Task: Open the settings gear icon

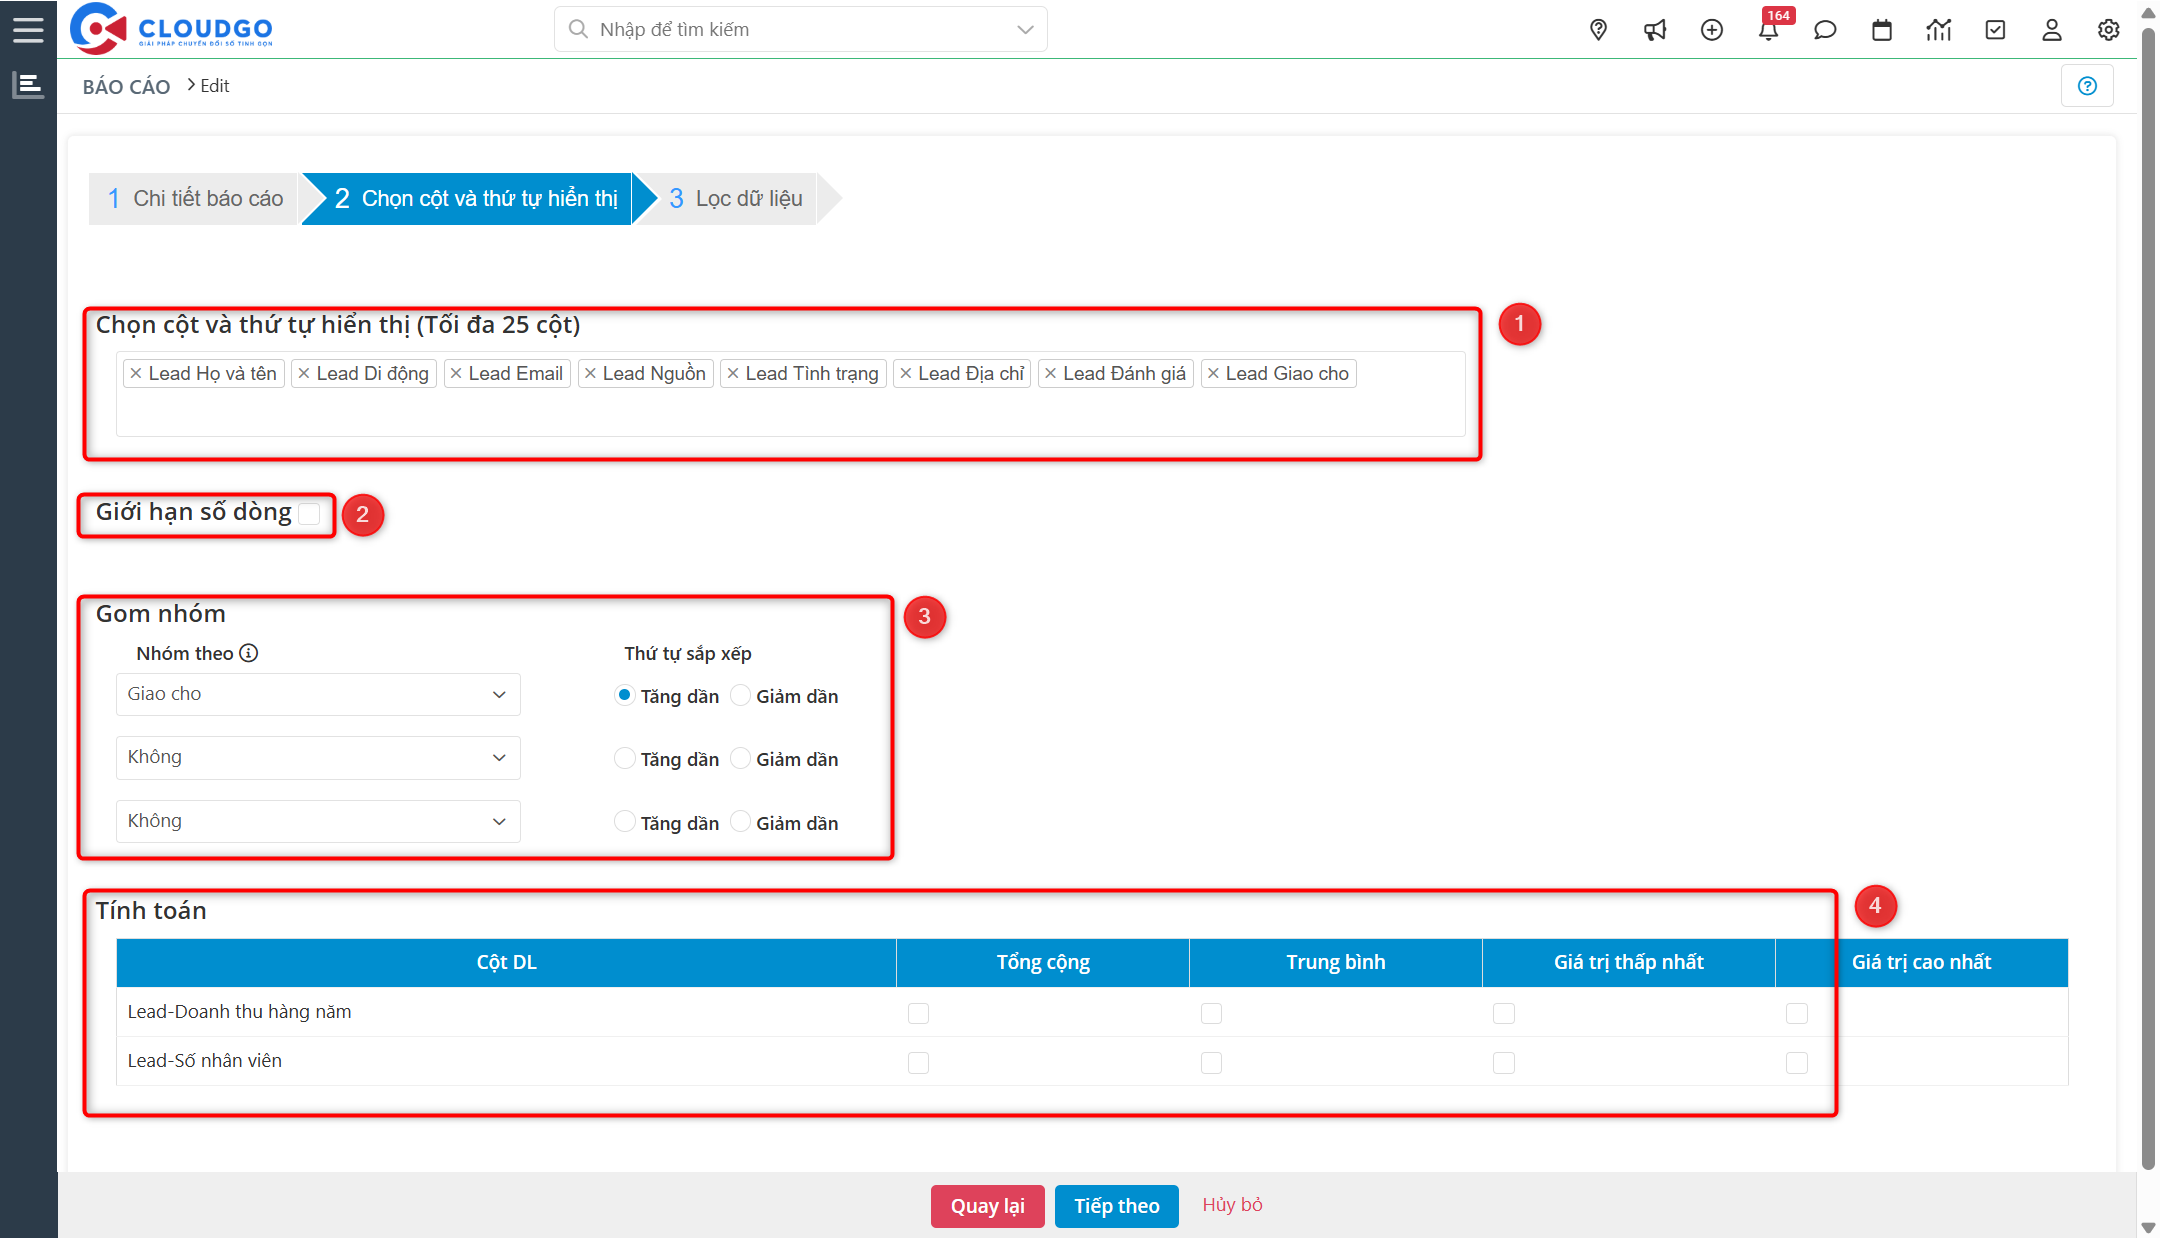Action: click(x=2109, y=30)
